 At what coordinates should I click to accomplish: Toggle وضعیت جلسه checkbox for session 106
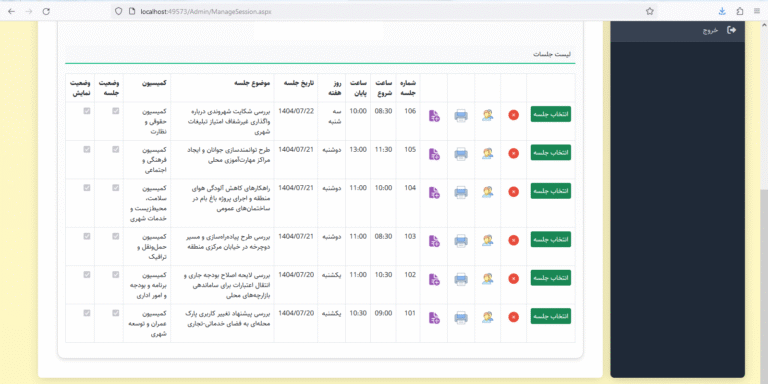click(116, 111)
